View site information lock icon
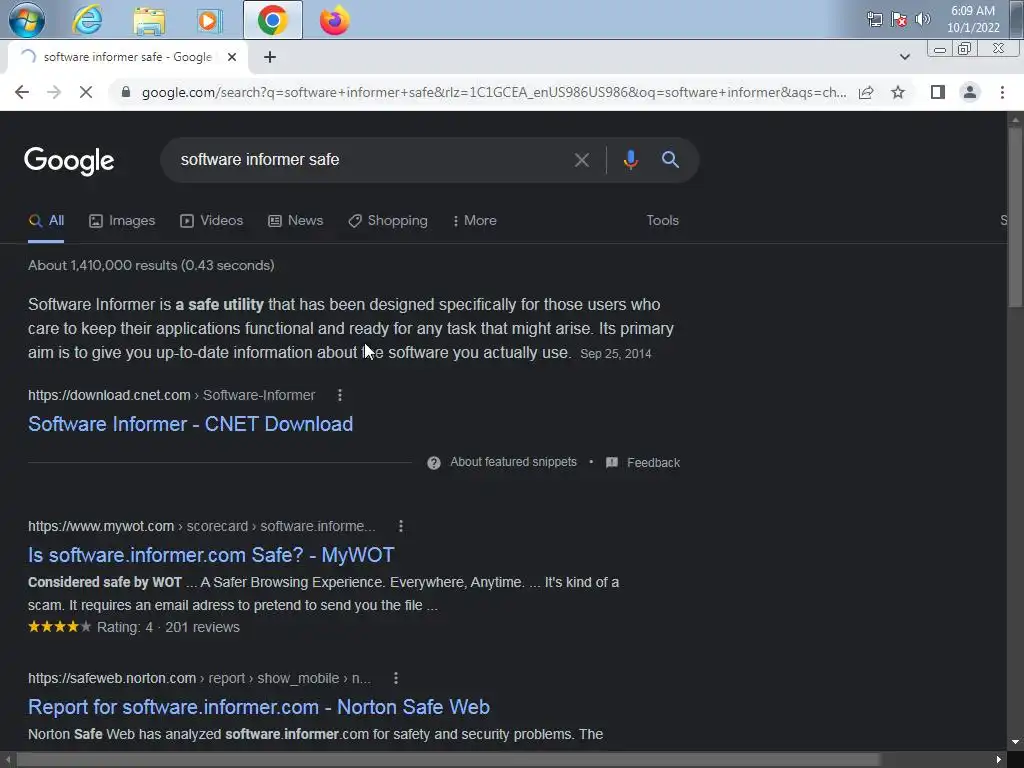Screen dimensions: 1024x768 click(x=126, y=92)
